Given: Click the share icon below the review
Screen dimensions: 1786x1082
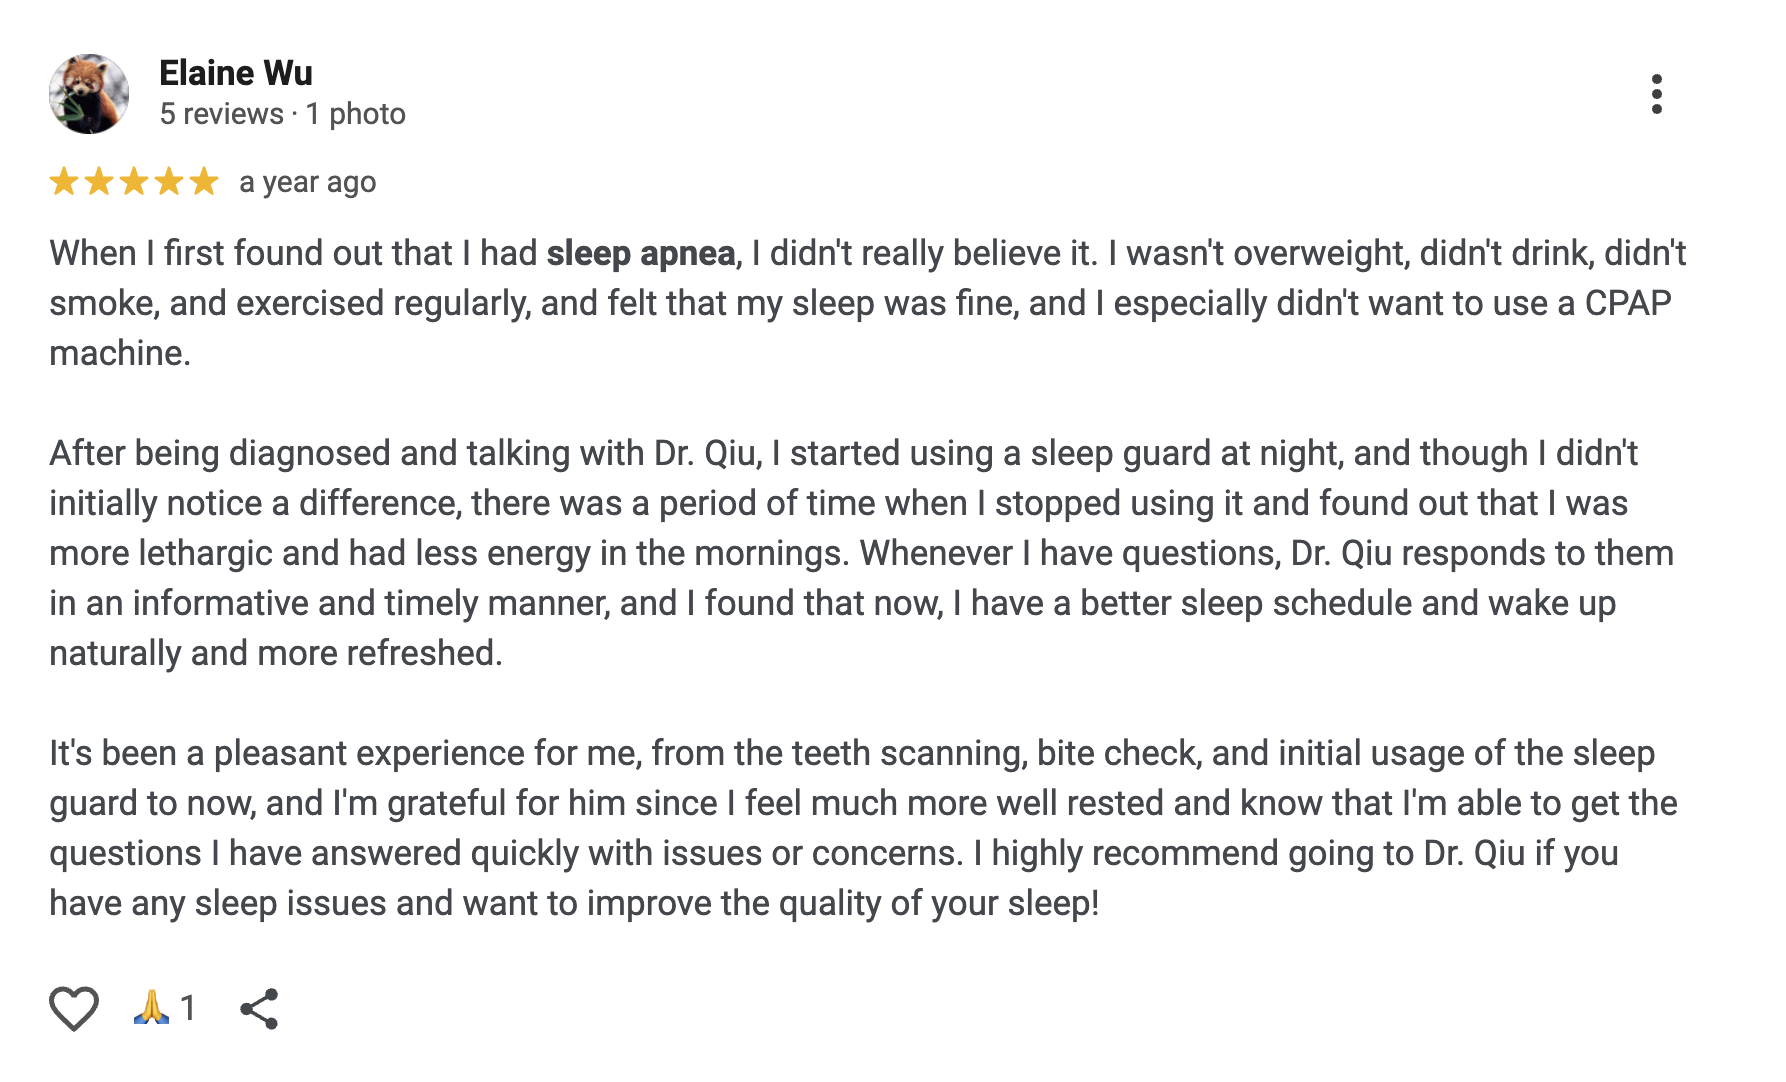Looking at the screenshot, I should coord(259,1008).
